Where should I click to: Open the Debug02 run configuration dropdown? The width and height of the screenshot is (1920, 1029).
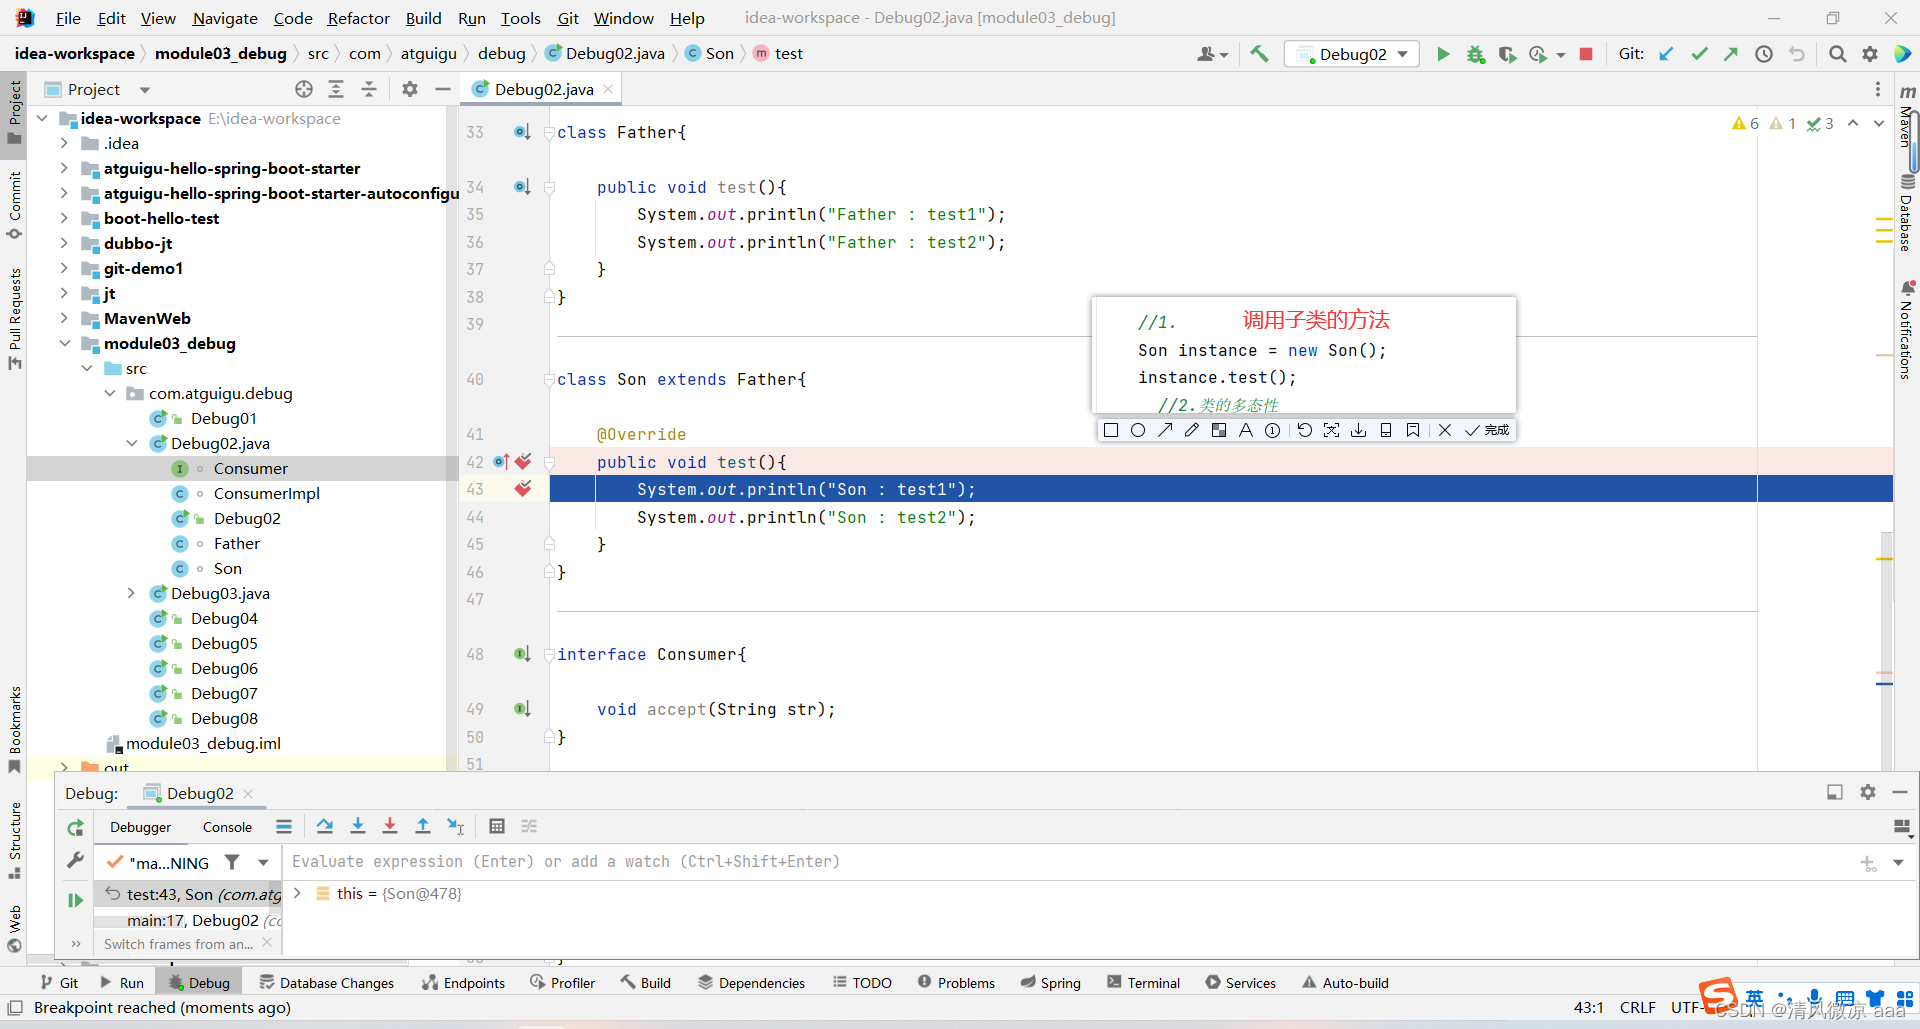(x=1353, y=54)
